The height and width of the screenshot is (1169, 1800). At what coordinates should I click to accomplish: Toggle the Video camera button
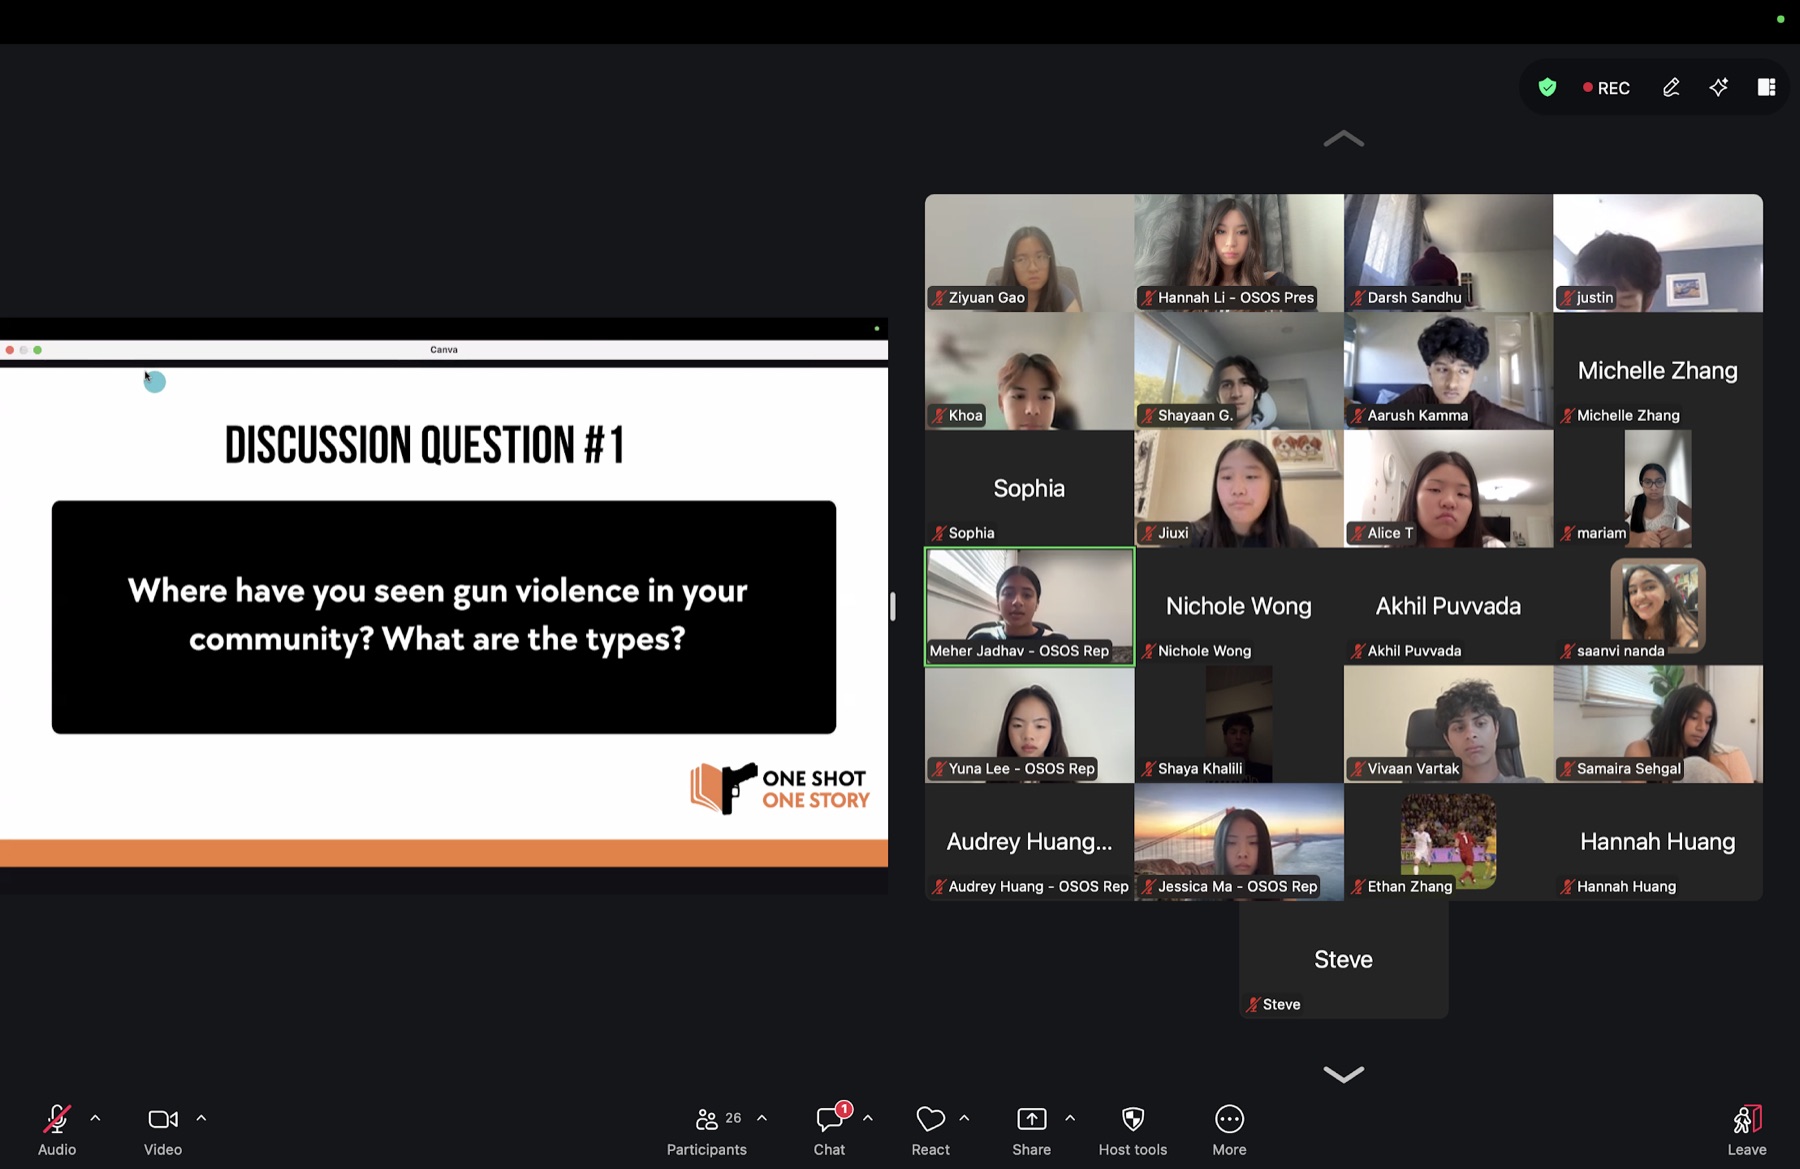click(163, 1130)
